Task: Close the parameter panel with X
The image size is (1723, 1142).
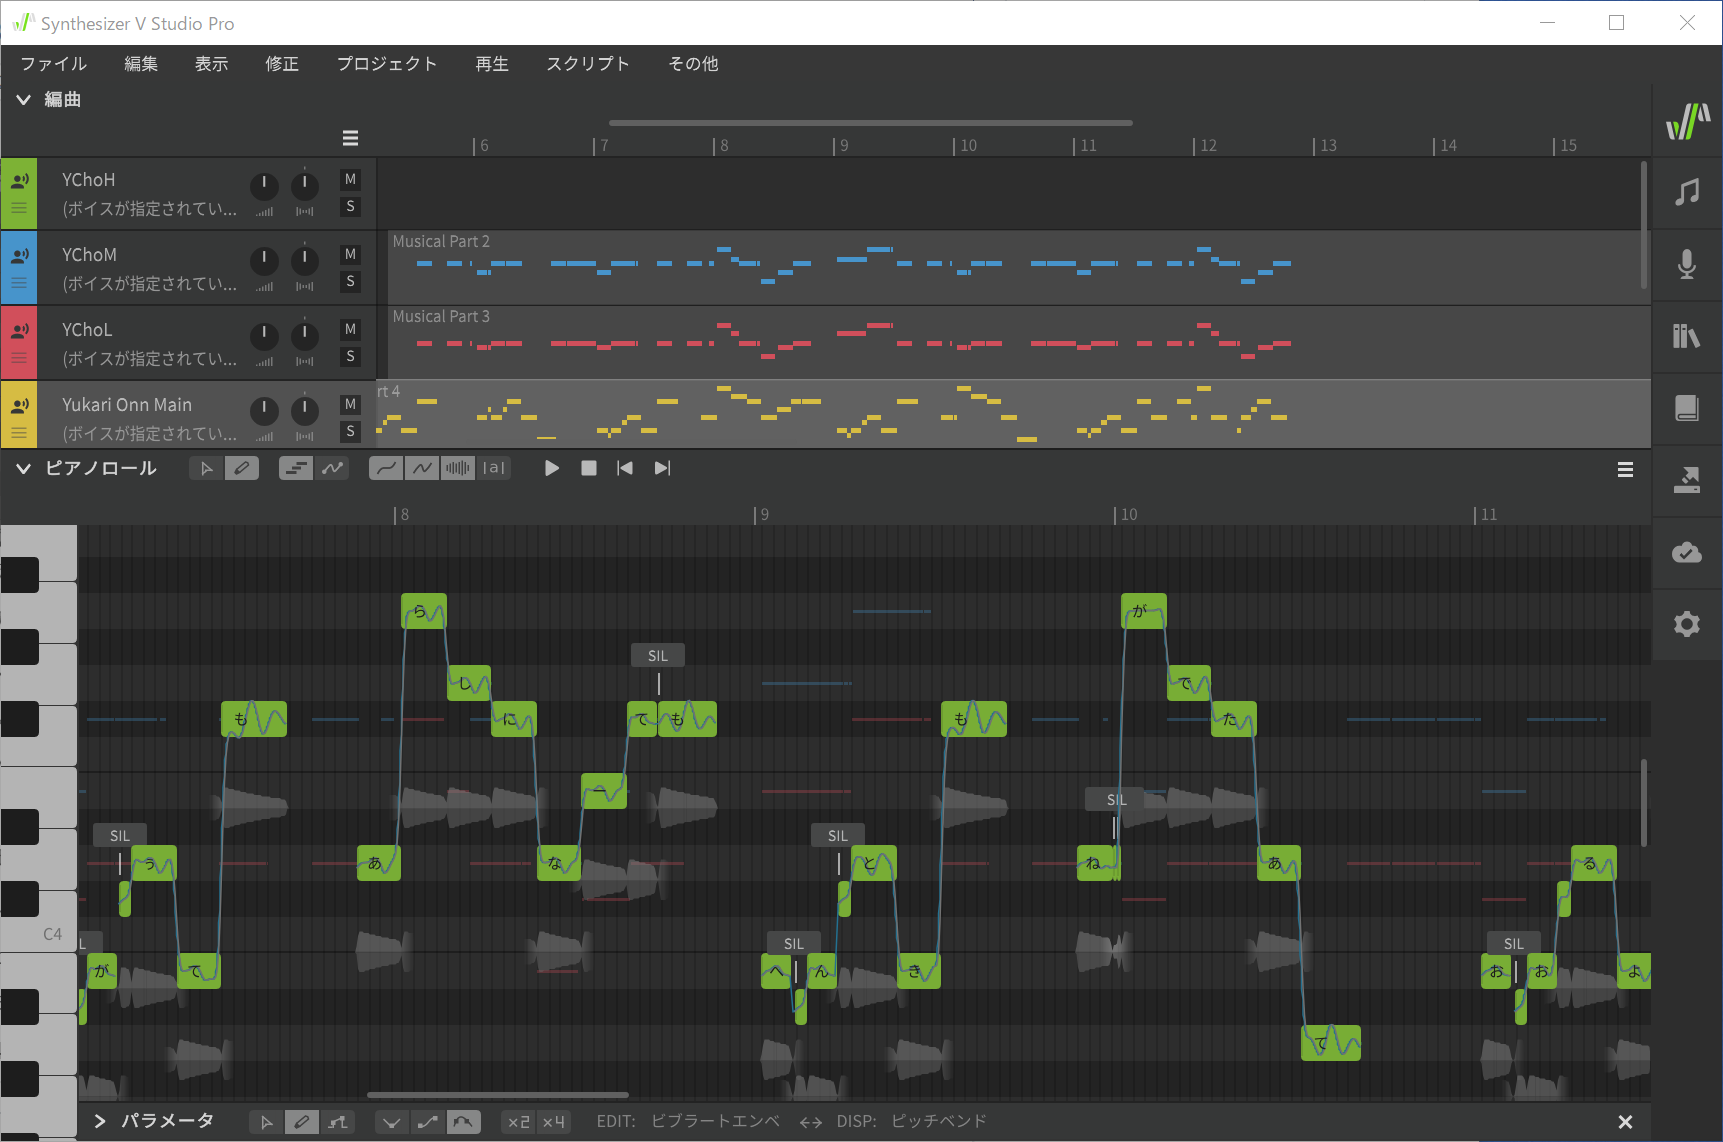Action: click(1625, 1122)
